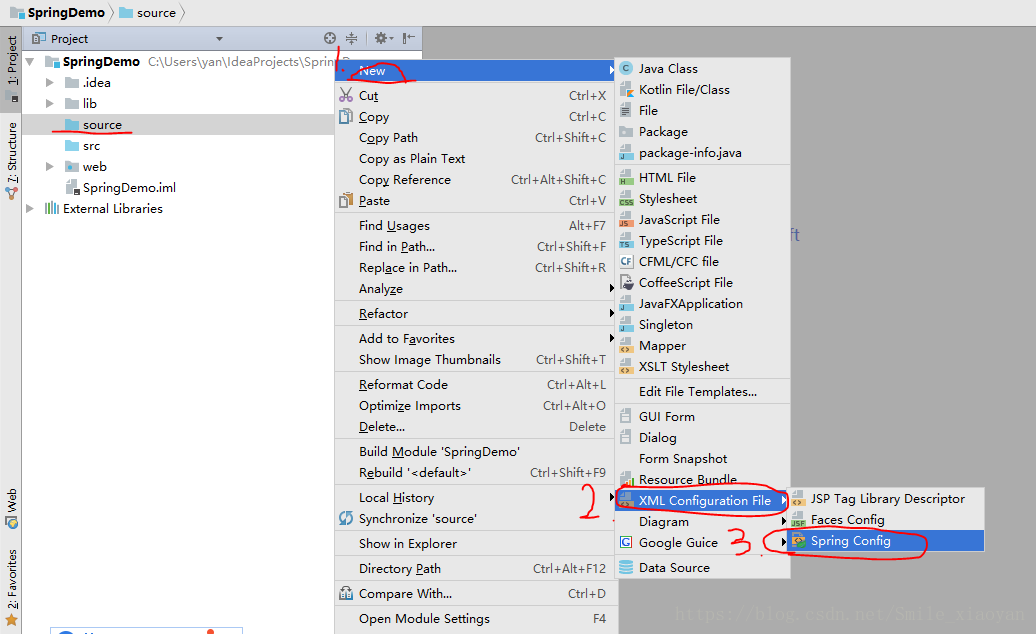Expand the web folder
The height and width of the screenshot is (634, 1036).
(x=50, y=166)
